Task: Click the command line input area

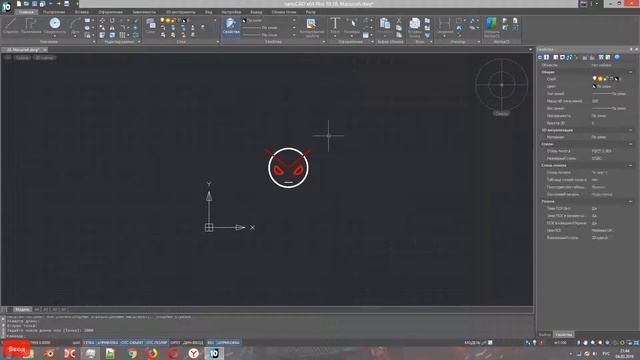Action: tap(269, 336)
